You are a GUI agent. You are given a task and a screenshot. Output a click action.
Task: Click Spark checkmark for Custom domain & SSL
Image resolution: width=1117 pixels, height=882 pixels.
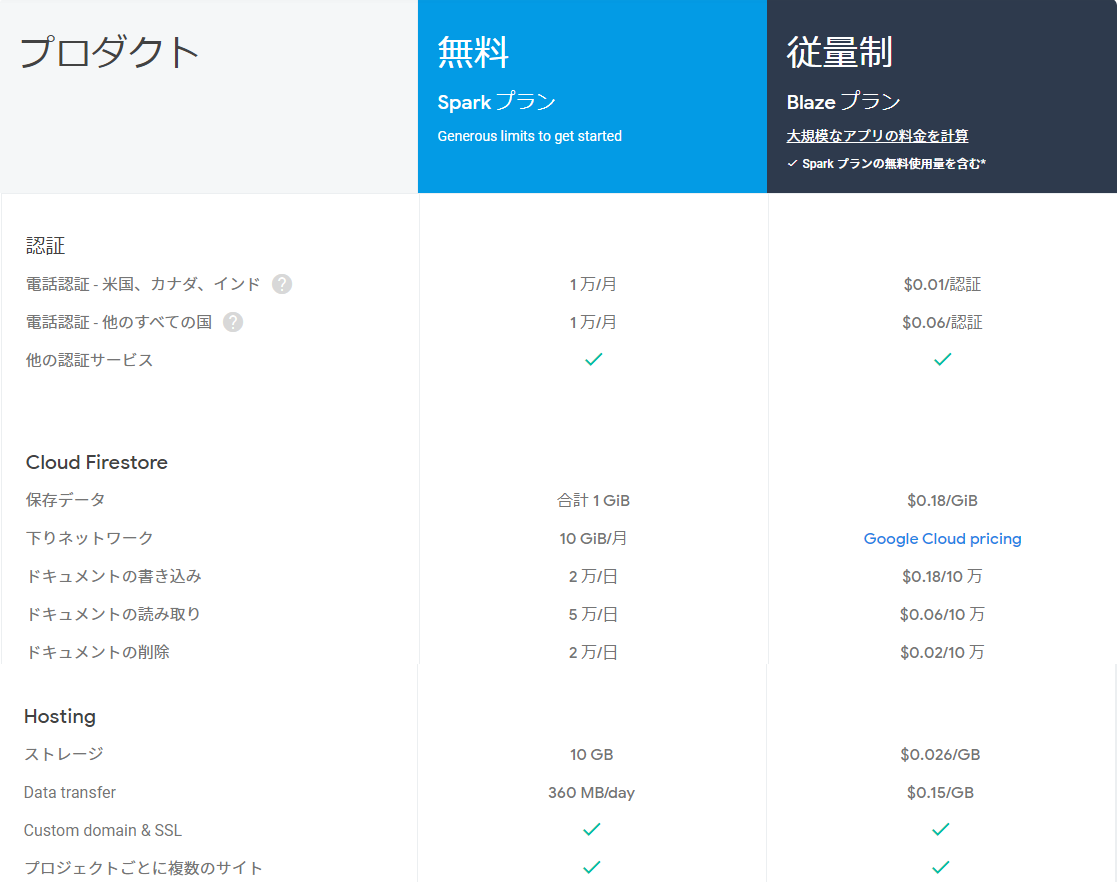pos(591,829)
